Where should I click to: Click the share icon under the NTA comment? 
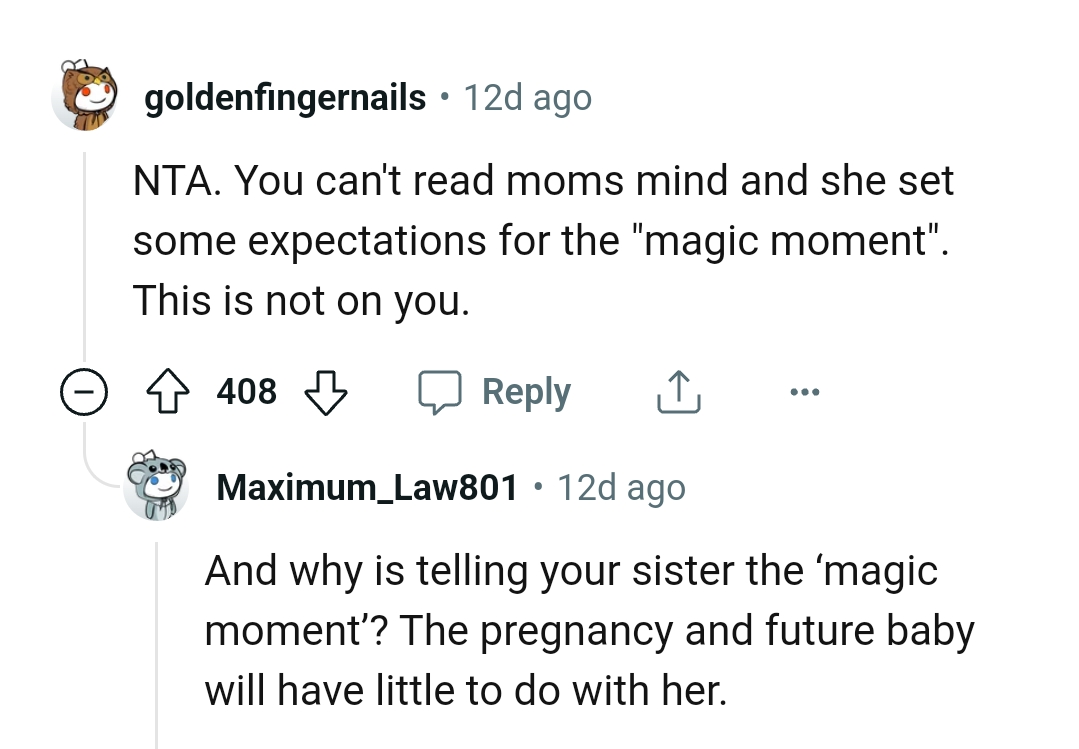pos(678,391)
